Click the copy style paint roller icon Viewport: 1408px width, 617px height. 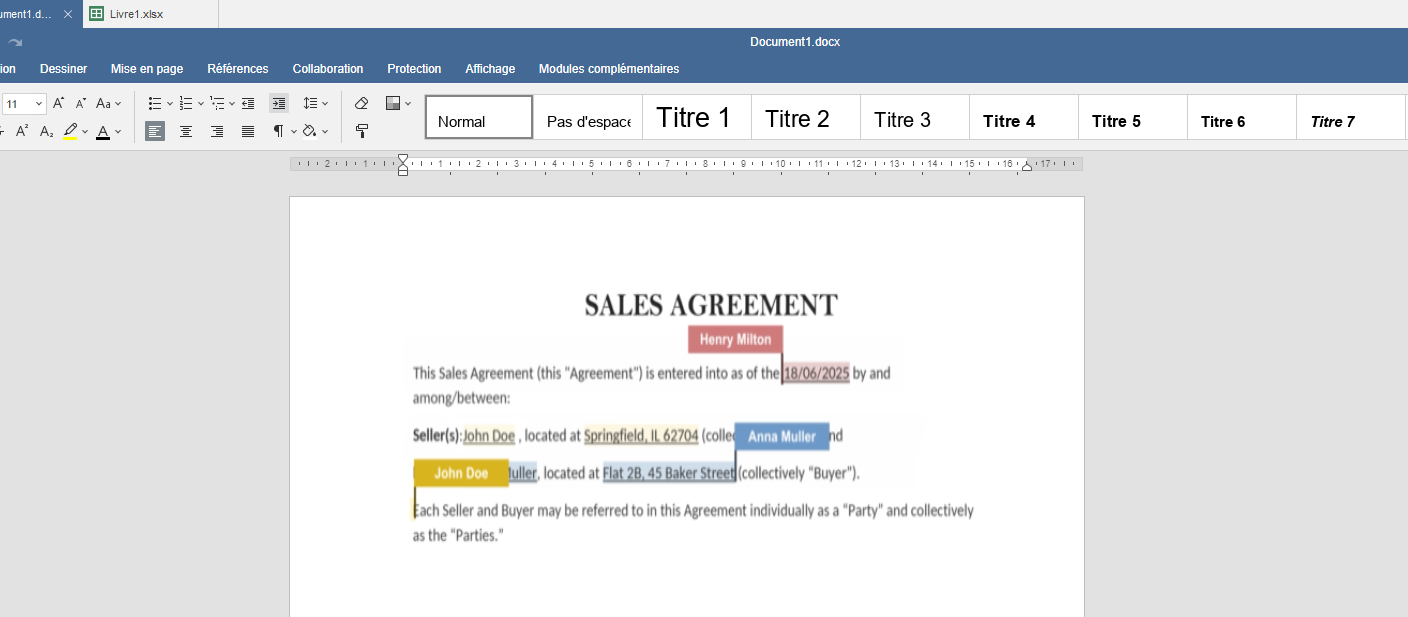click(x=362, y=131)
